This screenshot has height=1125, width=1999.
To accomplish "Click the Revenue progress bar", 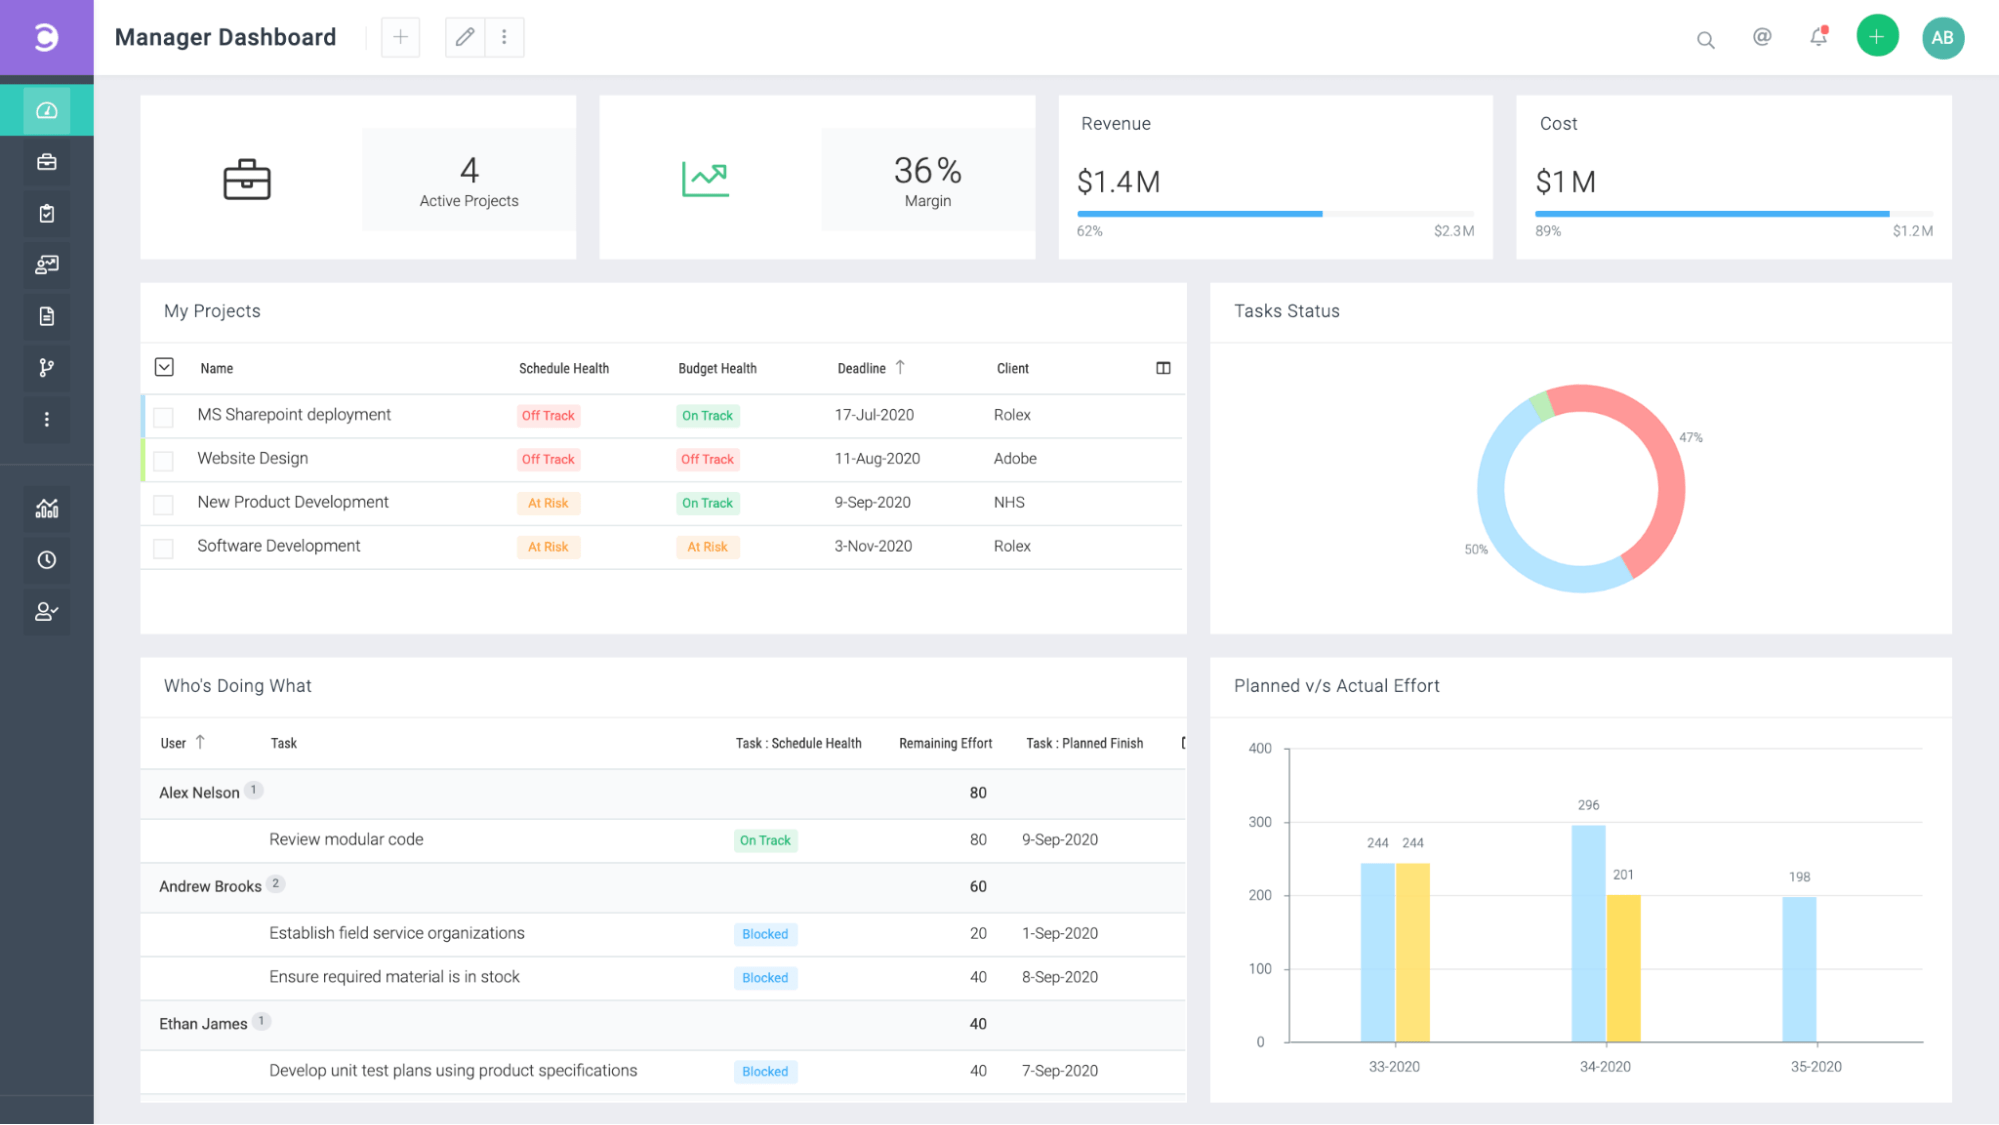I will coord(1274,214).
